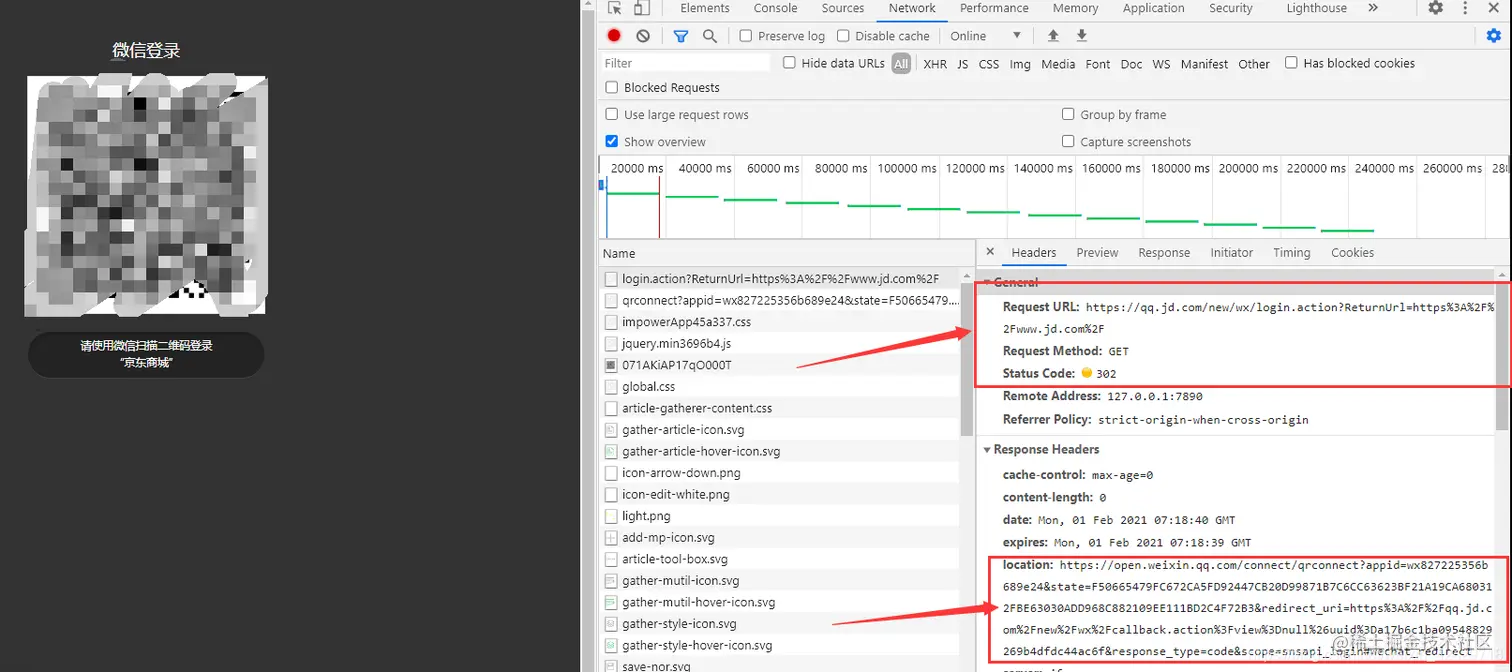The width and height of the screenshot is (1512, 672).
Task: Clear the network log
Action: [x=643, y=36]
